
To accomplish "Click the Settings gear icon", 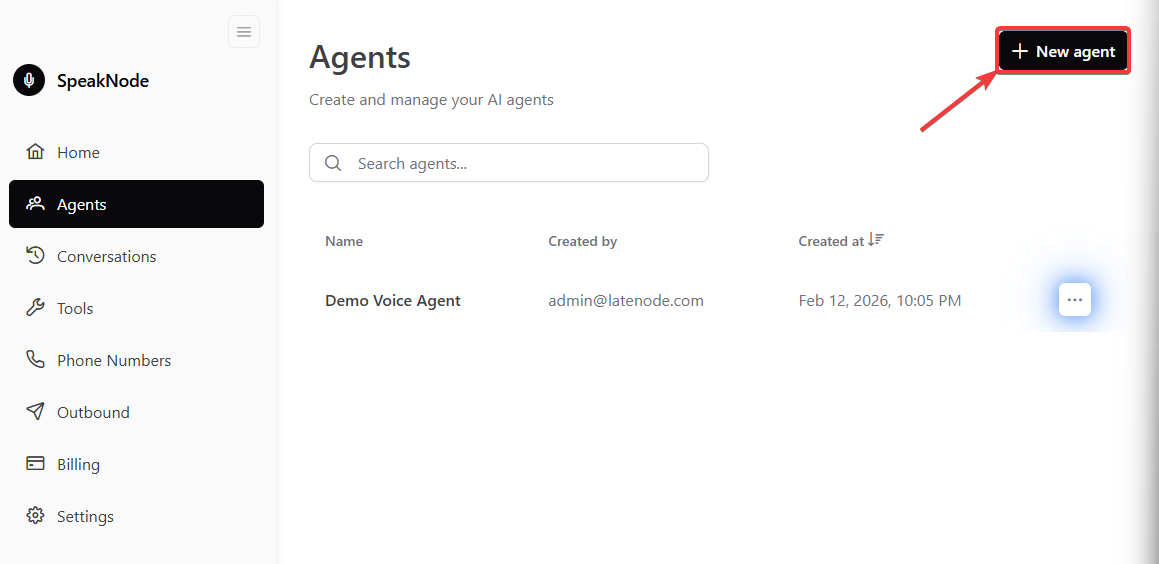I will pyautogui.click(x=35, y=516).
